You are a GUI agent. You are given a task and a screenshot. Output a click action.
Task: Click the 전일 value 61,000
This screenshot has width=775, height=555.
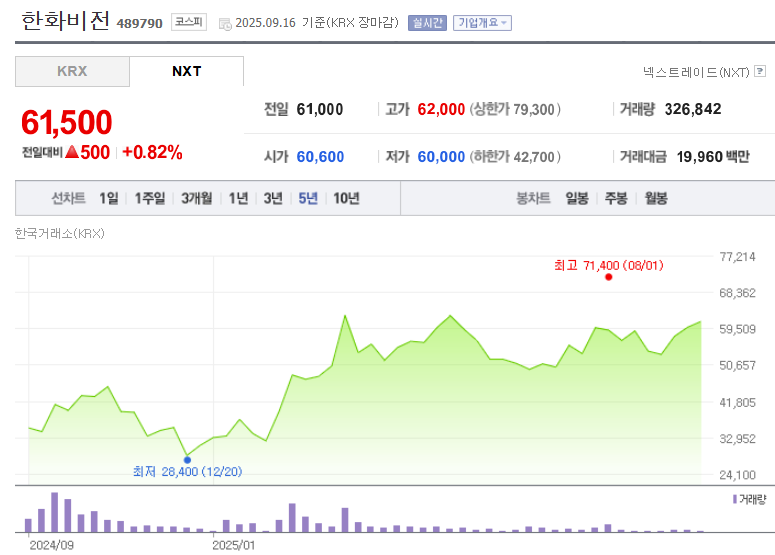tap(320, 109)
